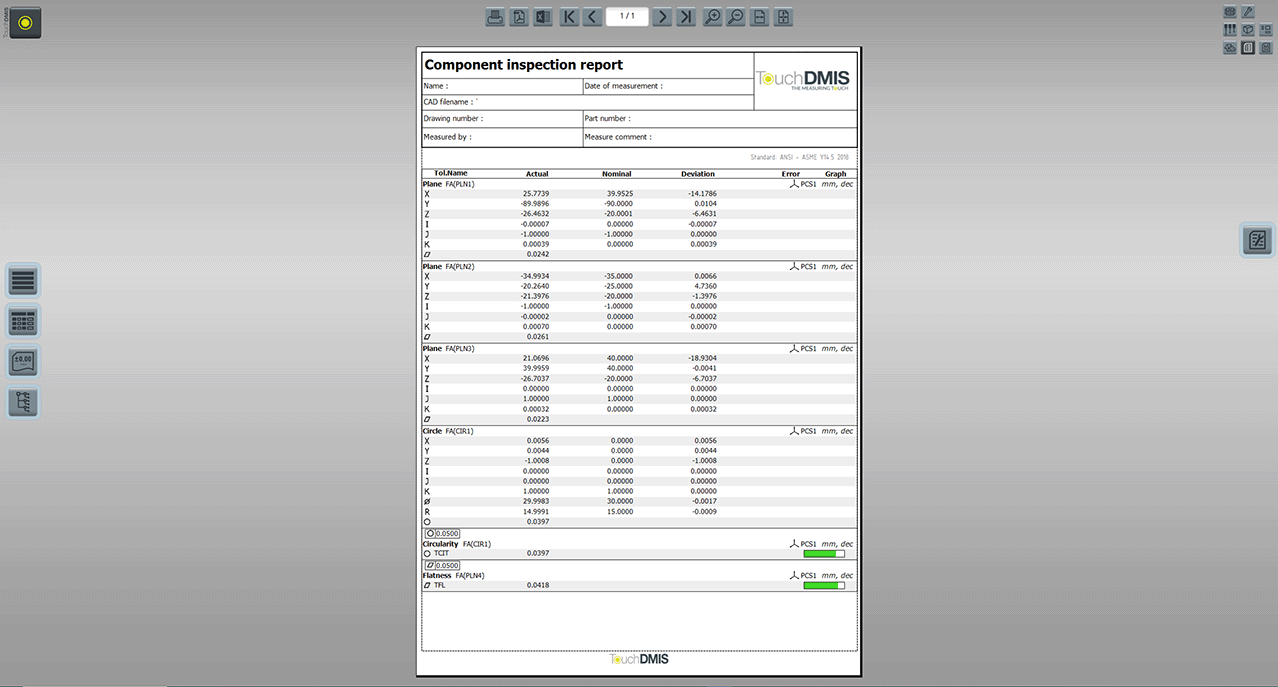This screenshot has width=1278, height=687.
Task: Go to the previous report page
Action: click(592, 17)
